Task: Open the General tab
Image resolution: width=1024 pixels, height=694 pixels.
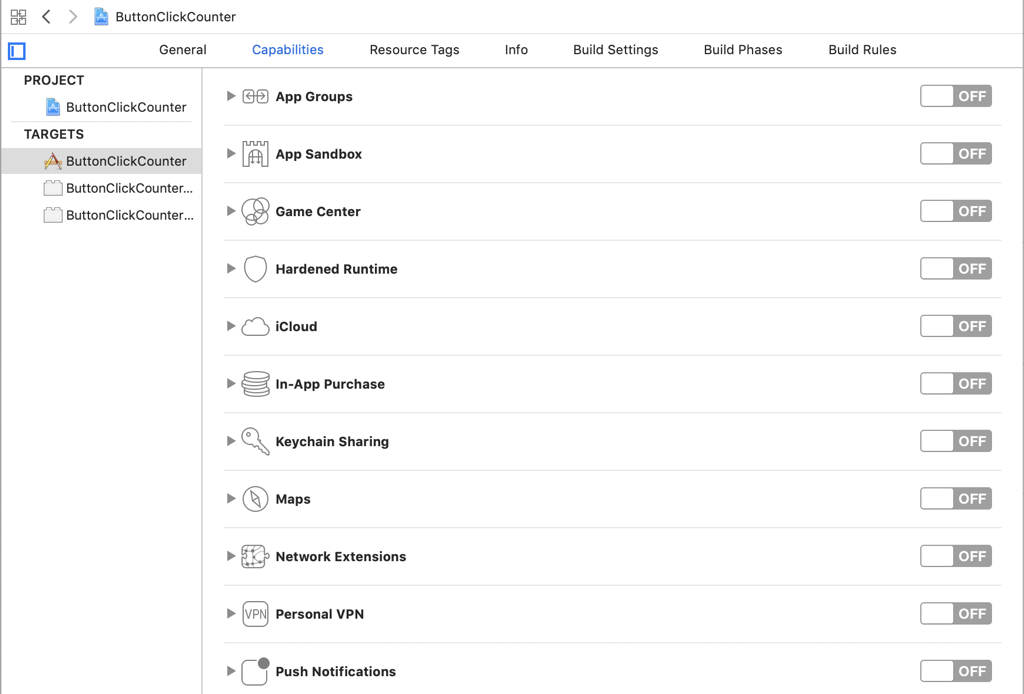Action: (x=183, y=50)
